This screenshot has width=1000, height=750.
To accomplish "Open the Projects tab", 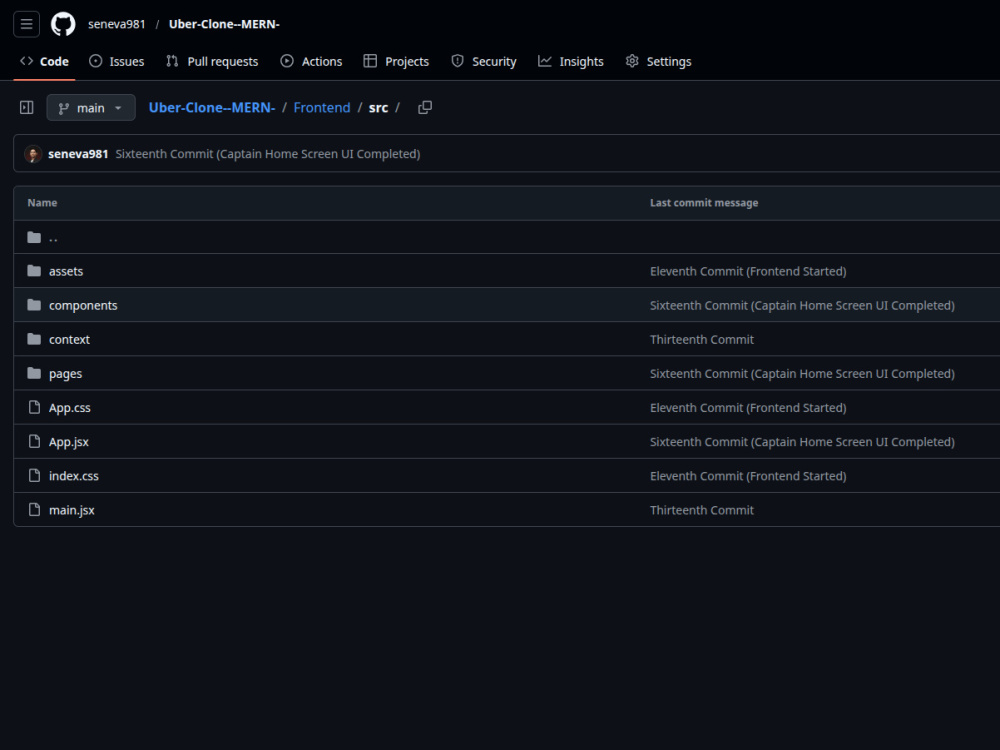I will point(396,61).
